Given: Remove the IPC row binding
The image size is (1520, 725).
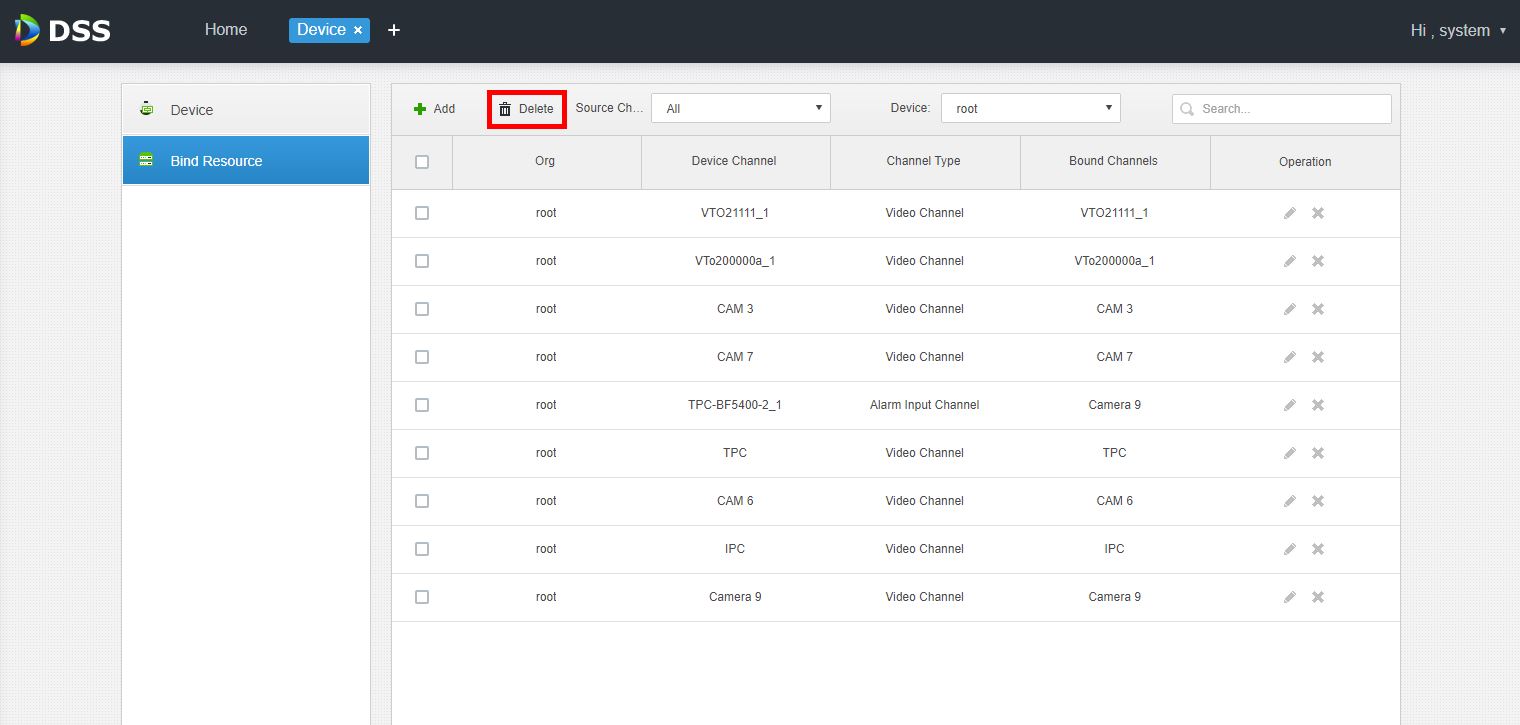Looking at the screenshot, I should [1318, 549].
